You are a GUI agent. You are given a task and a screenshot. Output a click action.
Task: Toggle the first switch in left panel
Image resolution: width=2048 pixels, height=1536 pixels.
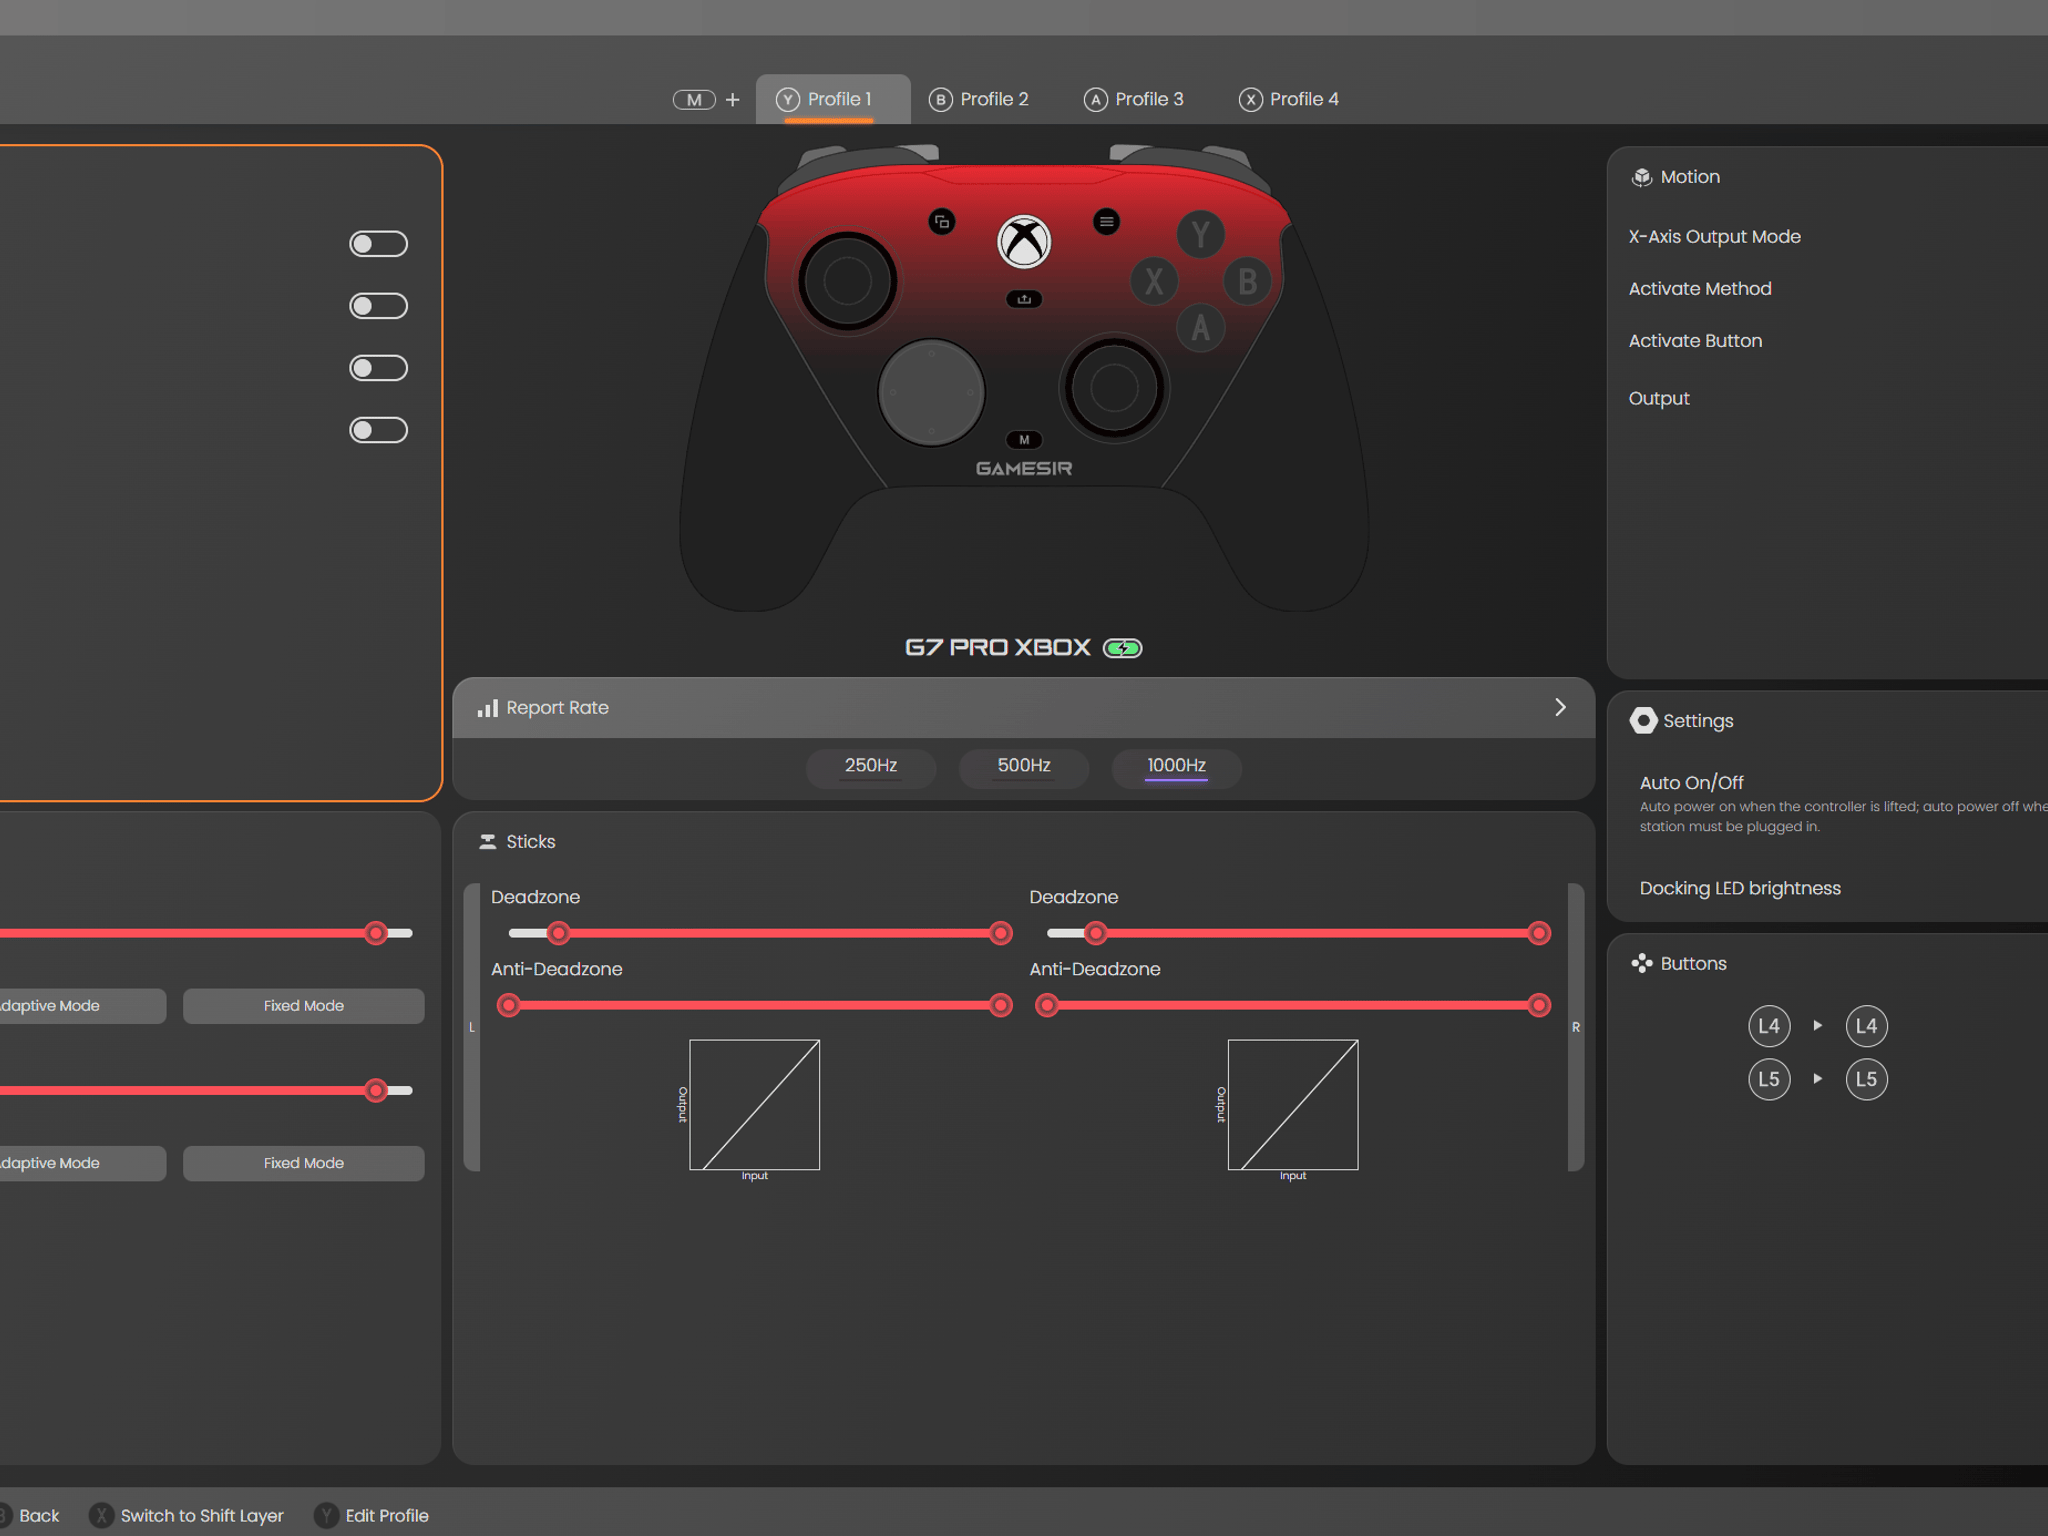[x=378, y=244]
